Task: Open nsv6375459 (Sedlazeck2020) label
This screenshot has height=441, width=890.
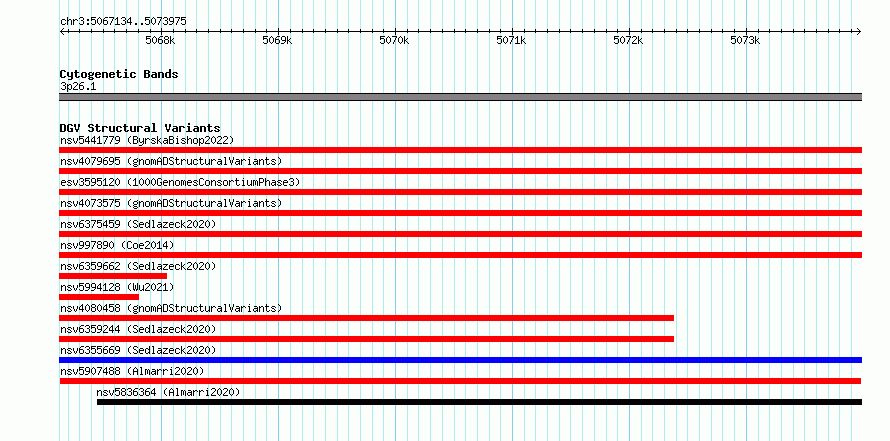Action: (x=138, y=224)
